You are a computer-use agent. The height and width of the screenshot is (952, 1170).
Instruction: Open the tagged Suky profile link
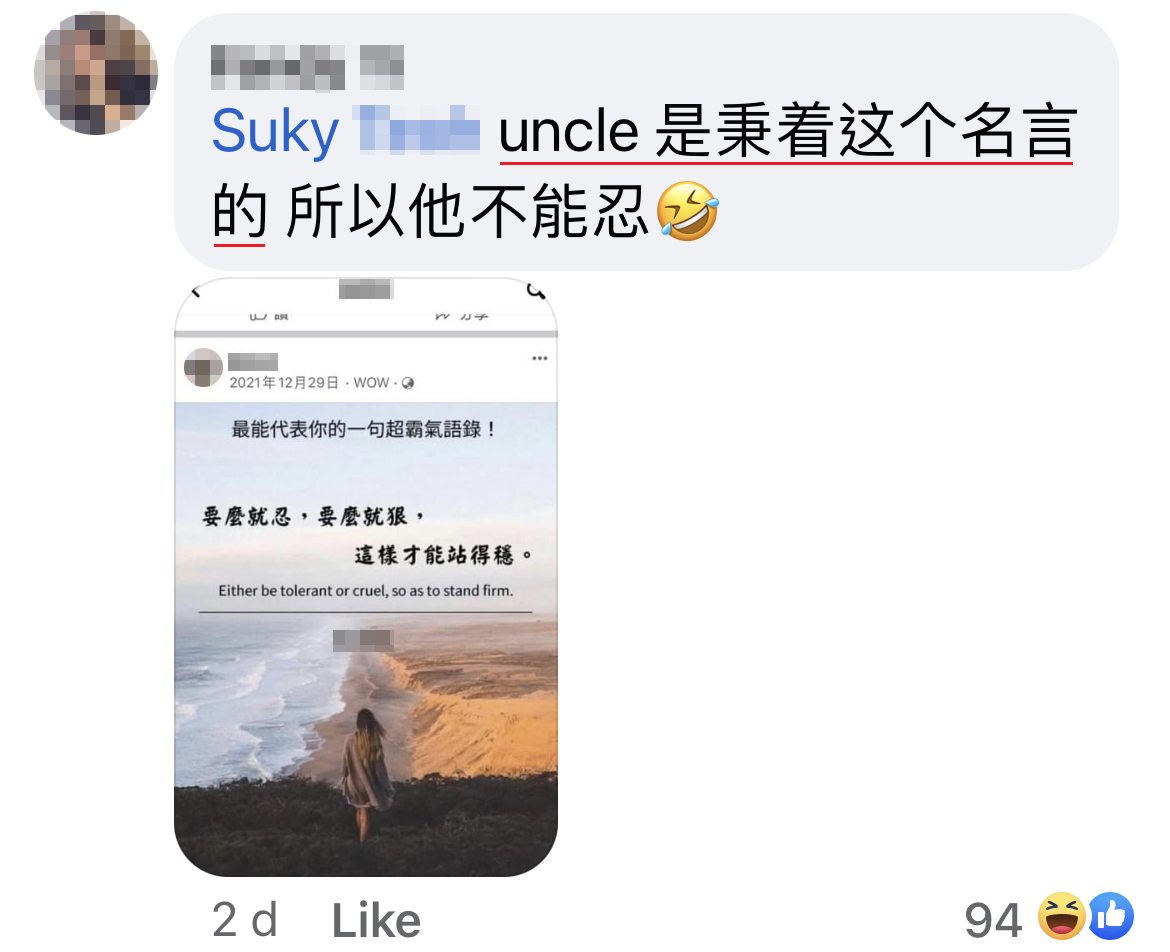tap(345, 131)
